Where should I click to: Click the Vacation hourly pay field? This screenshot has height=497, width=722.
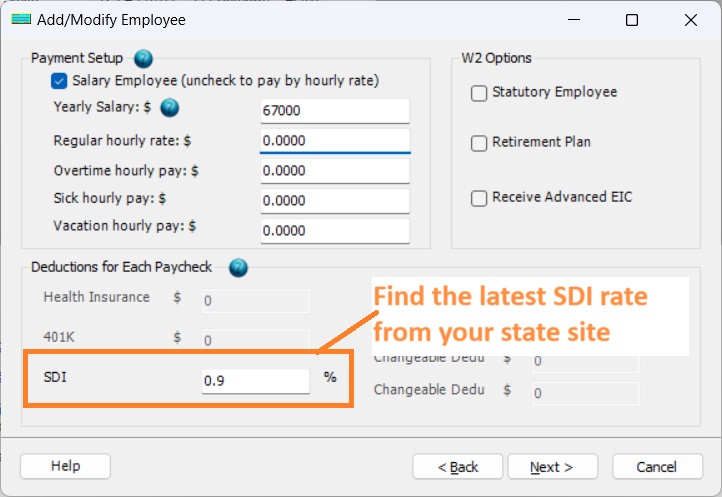tap(335, 231)
